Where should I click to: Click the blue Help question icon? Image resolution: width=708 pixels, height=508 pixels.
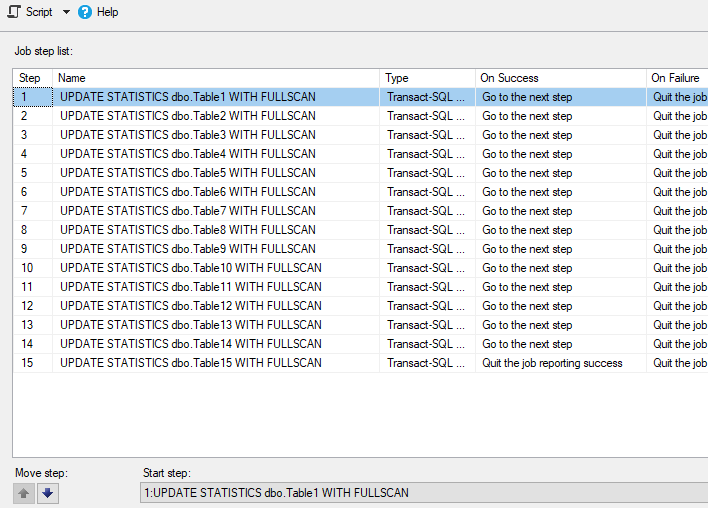(x=84, y=12)
